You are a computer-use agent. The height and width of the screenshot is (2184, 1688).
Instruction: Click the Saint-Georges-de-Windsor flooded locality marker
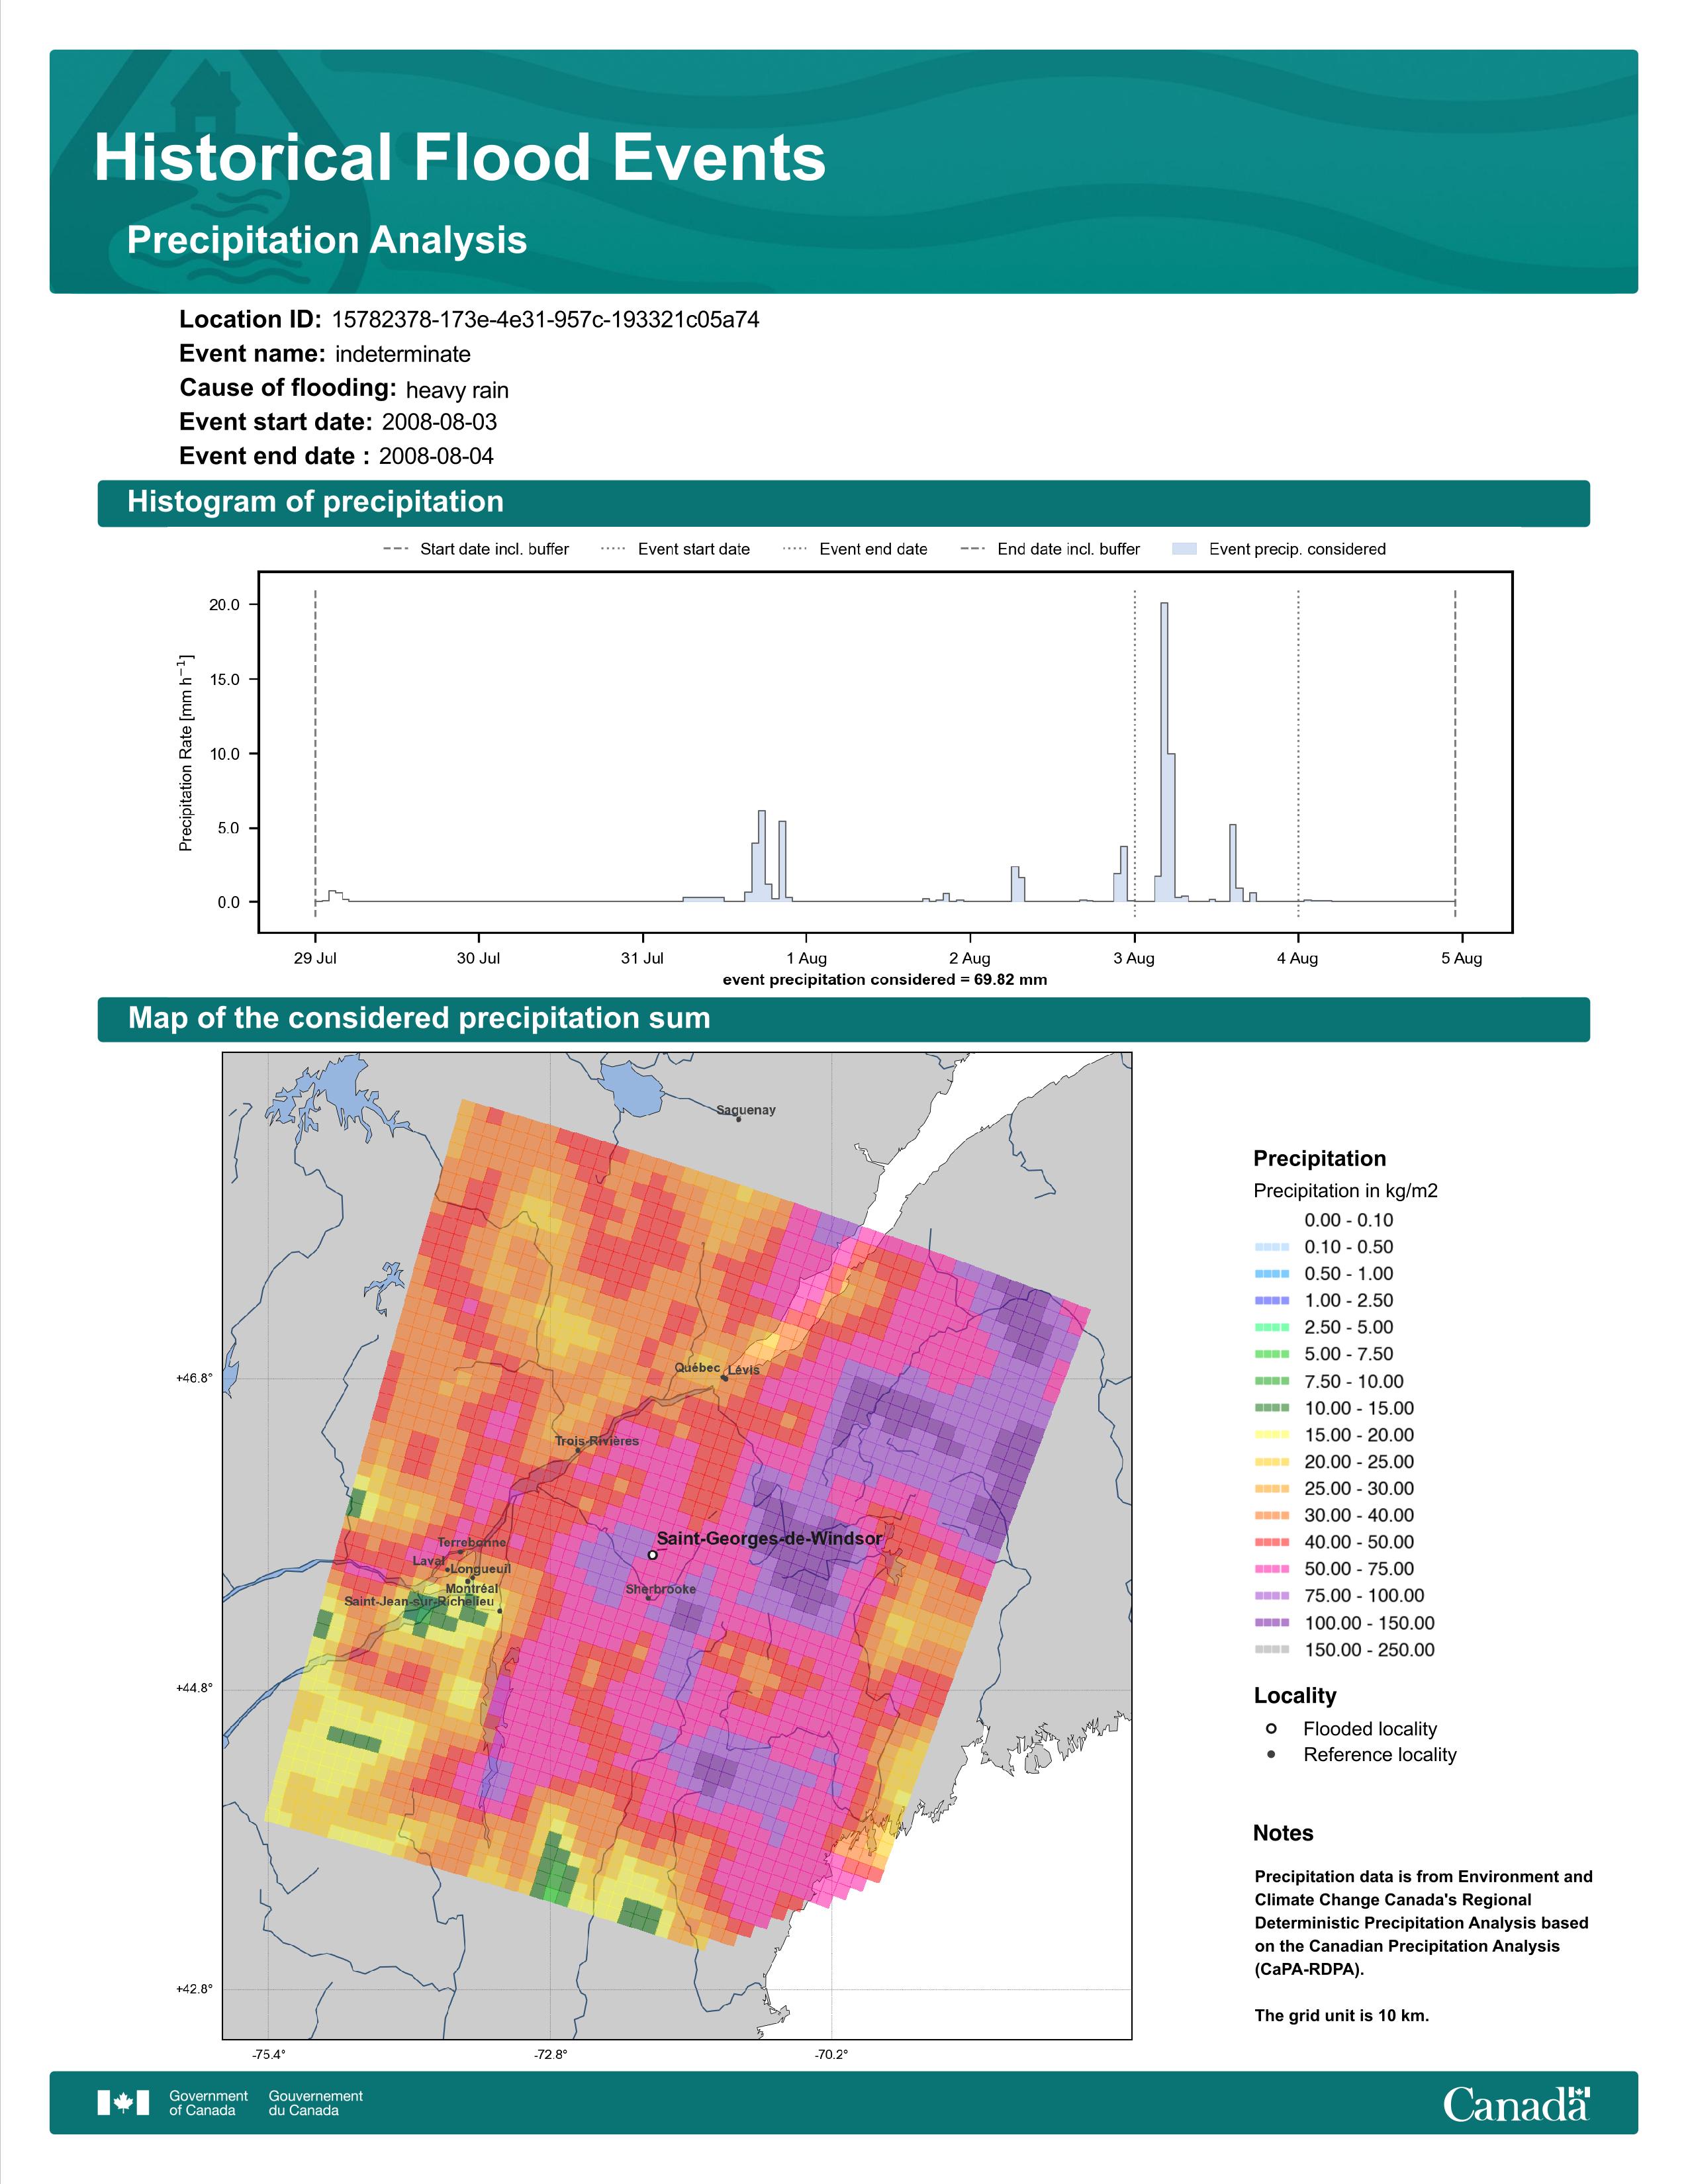(x=652, y=1555)
